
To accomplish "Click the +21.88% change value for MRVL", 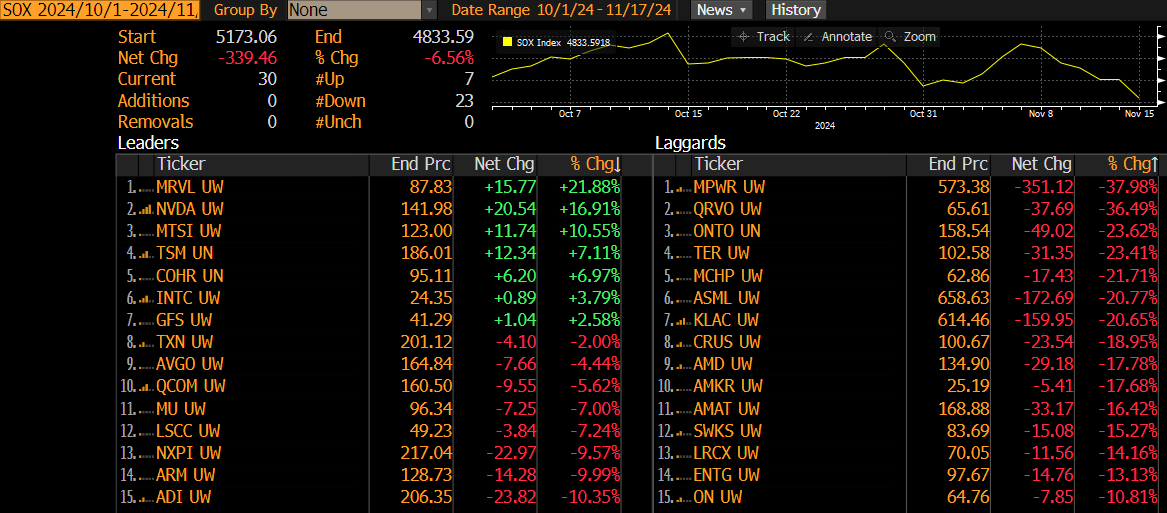I will 590,188.
